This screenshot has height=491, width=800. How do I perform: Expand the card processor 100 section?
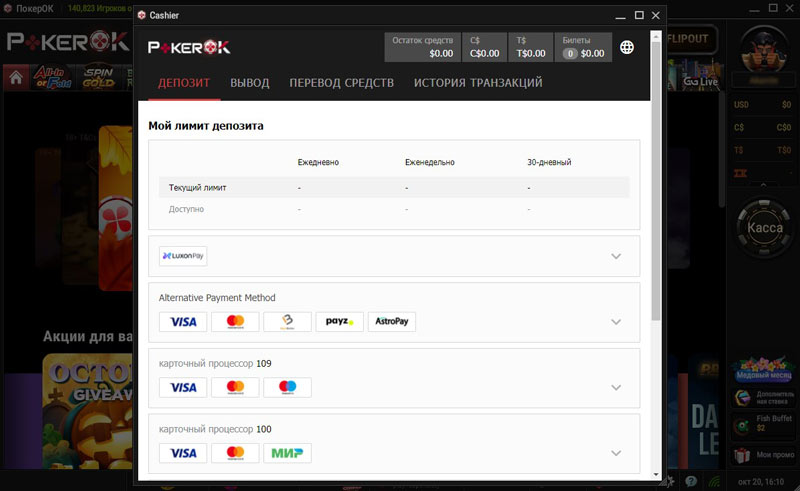pyautogui.click(x=616, y=453)
